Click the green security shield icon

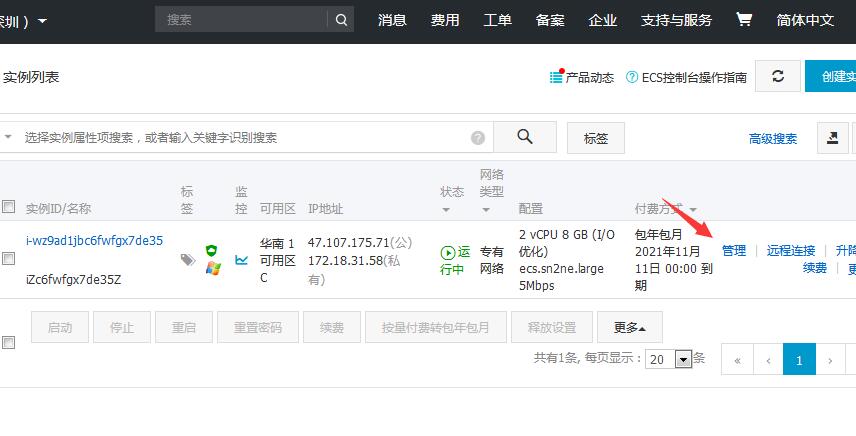tap(211, 250)
